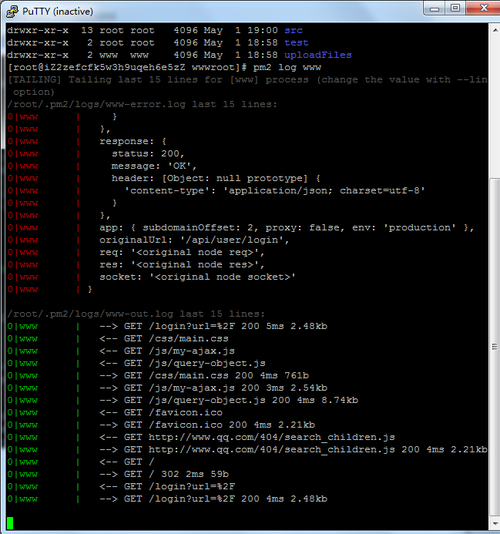Click the blue 'src' directory name
Image resolution: width=500 pixels, height=534 pixels.
pos(293,30)
